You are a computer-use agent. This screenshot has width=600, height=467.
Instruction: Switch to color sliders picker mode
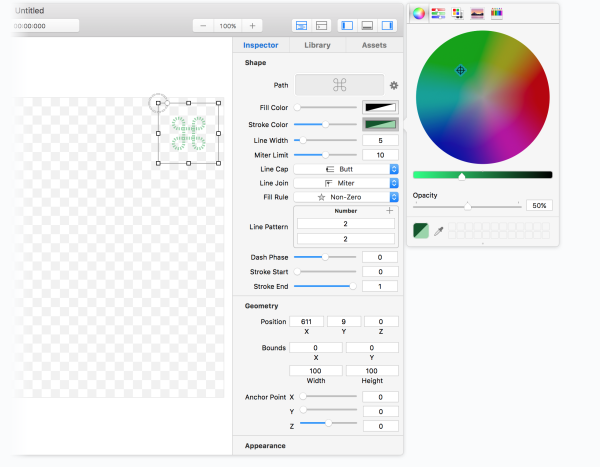pyautogui.click(x=437, y=13)
